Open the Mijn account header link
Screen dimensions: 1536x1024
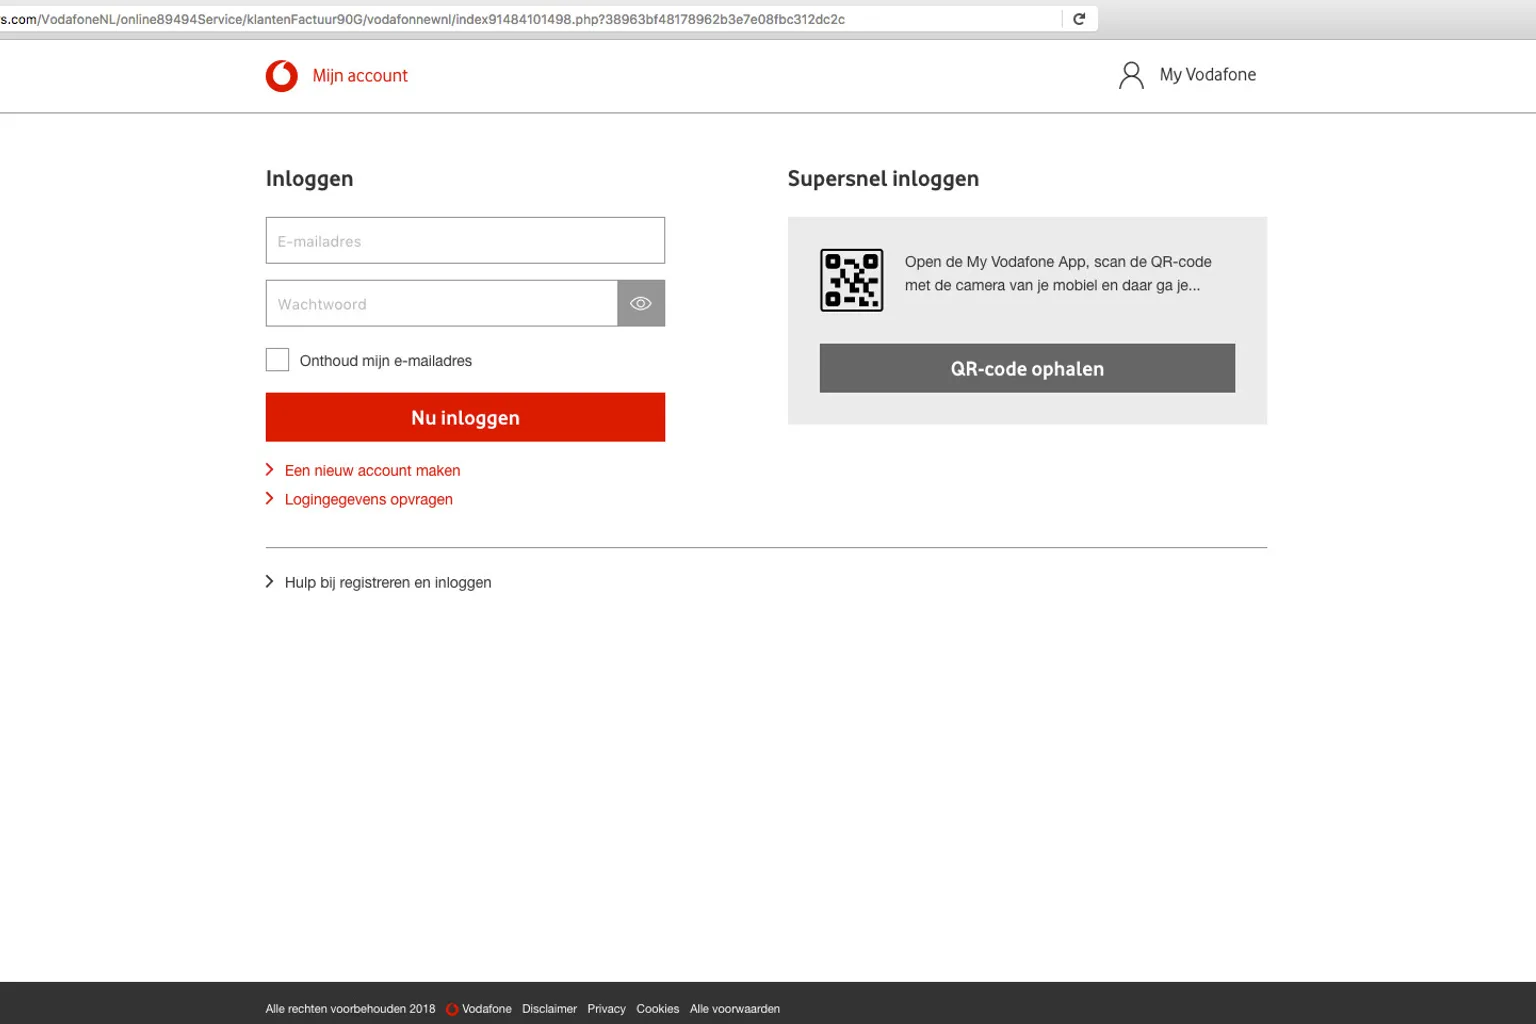[x=360, y=76]
